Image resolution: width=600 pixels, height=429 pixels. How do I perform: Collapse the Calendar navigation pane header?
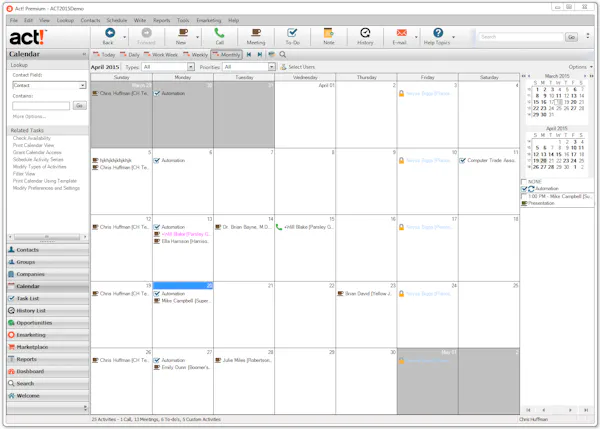coord(84,54)
